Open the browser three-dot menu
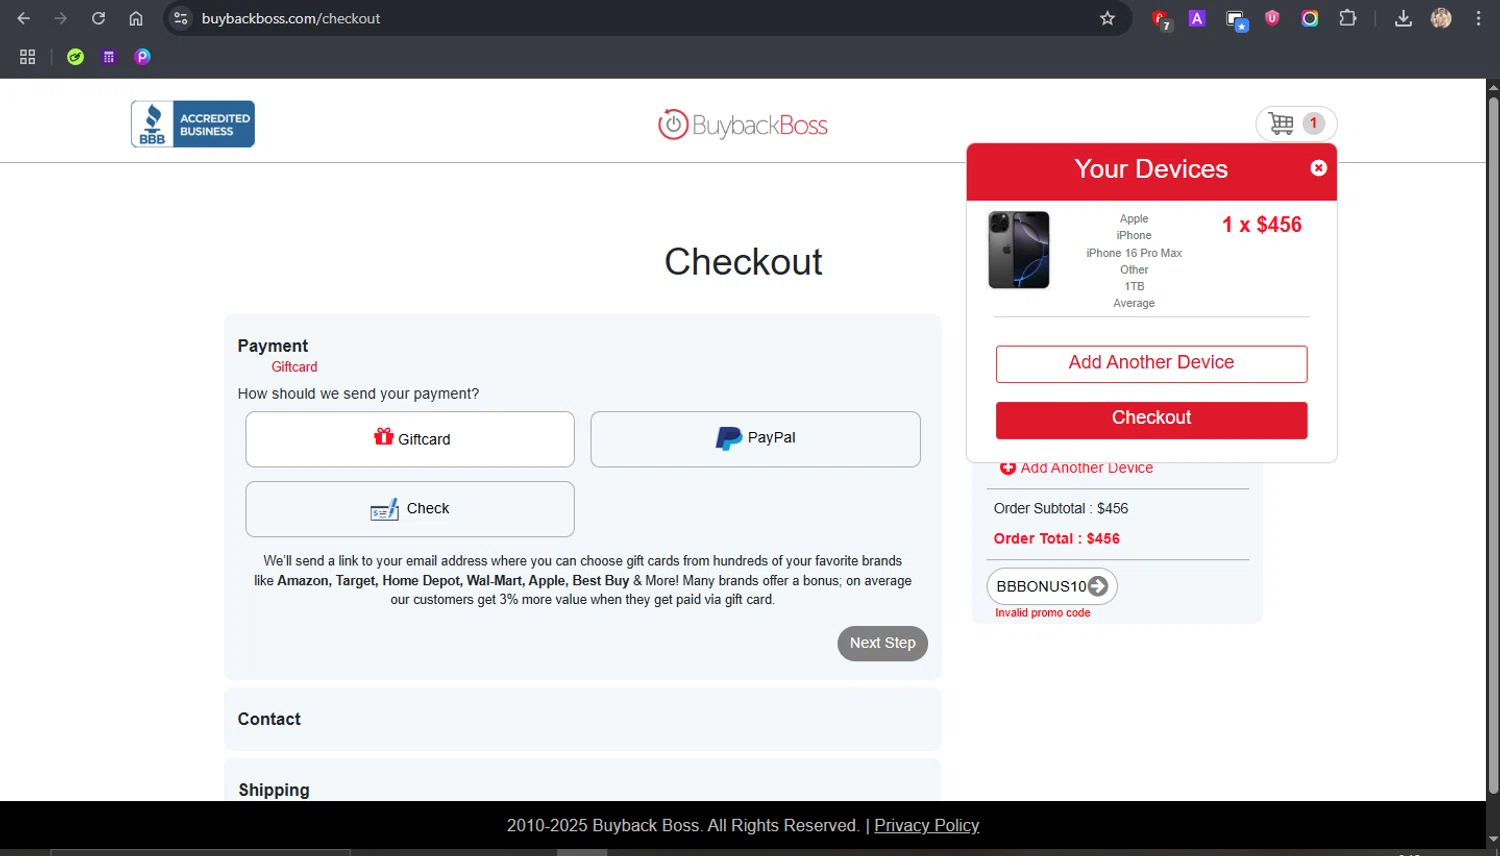The height and width of the screenshot is (856, 1500). [1478, 18]
